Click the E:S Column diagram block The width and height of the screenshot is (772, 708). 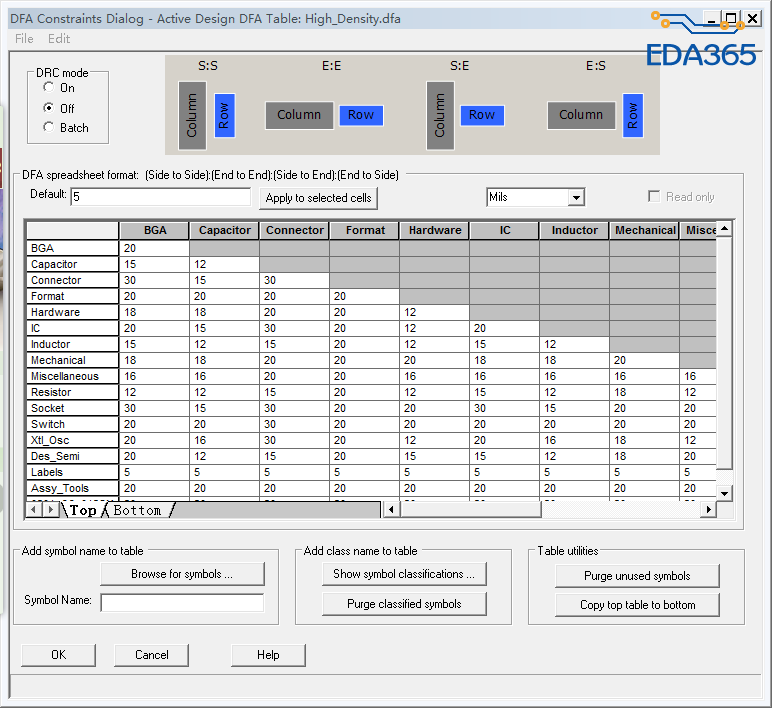[x=581, y=115]
